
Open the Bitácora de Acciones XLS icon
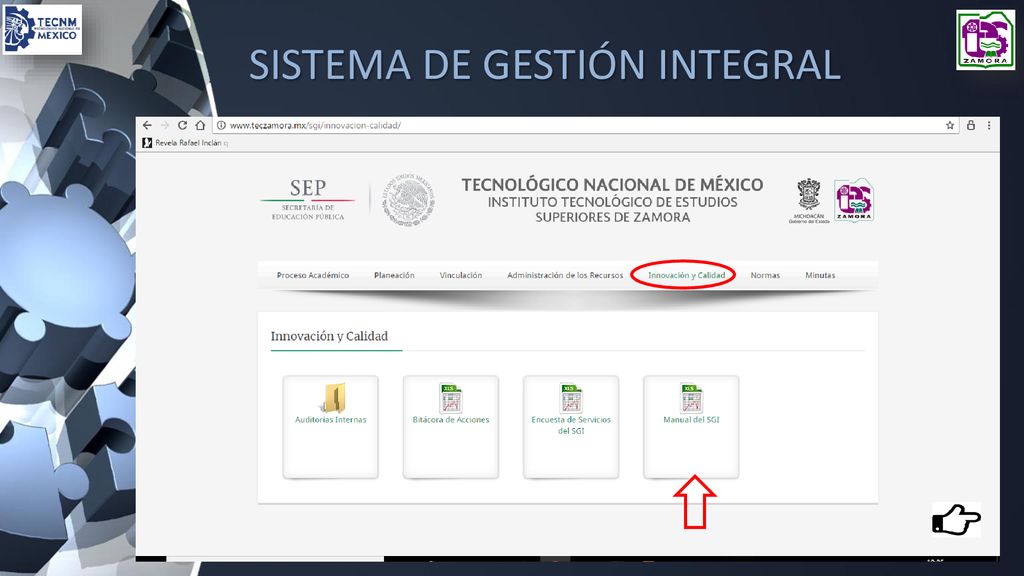pyautogui.click(x=451, y=398)
